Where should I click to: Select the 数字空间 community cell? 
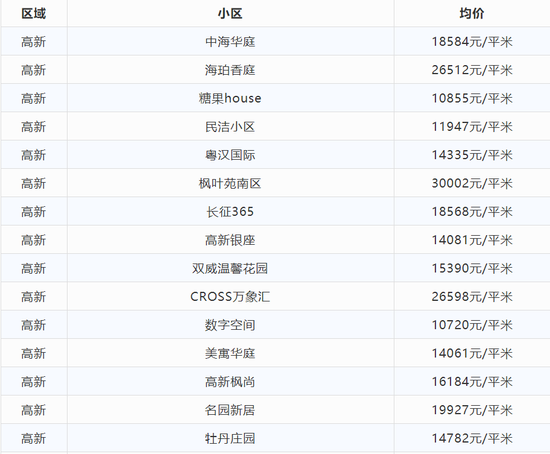(230, 325)
